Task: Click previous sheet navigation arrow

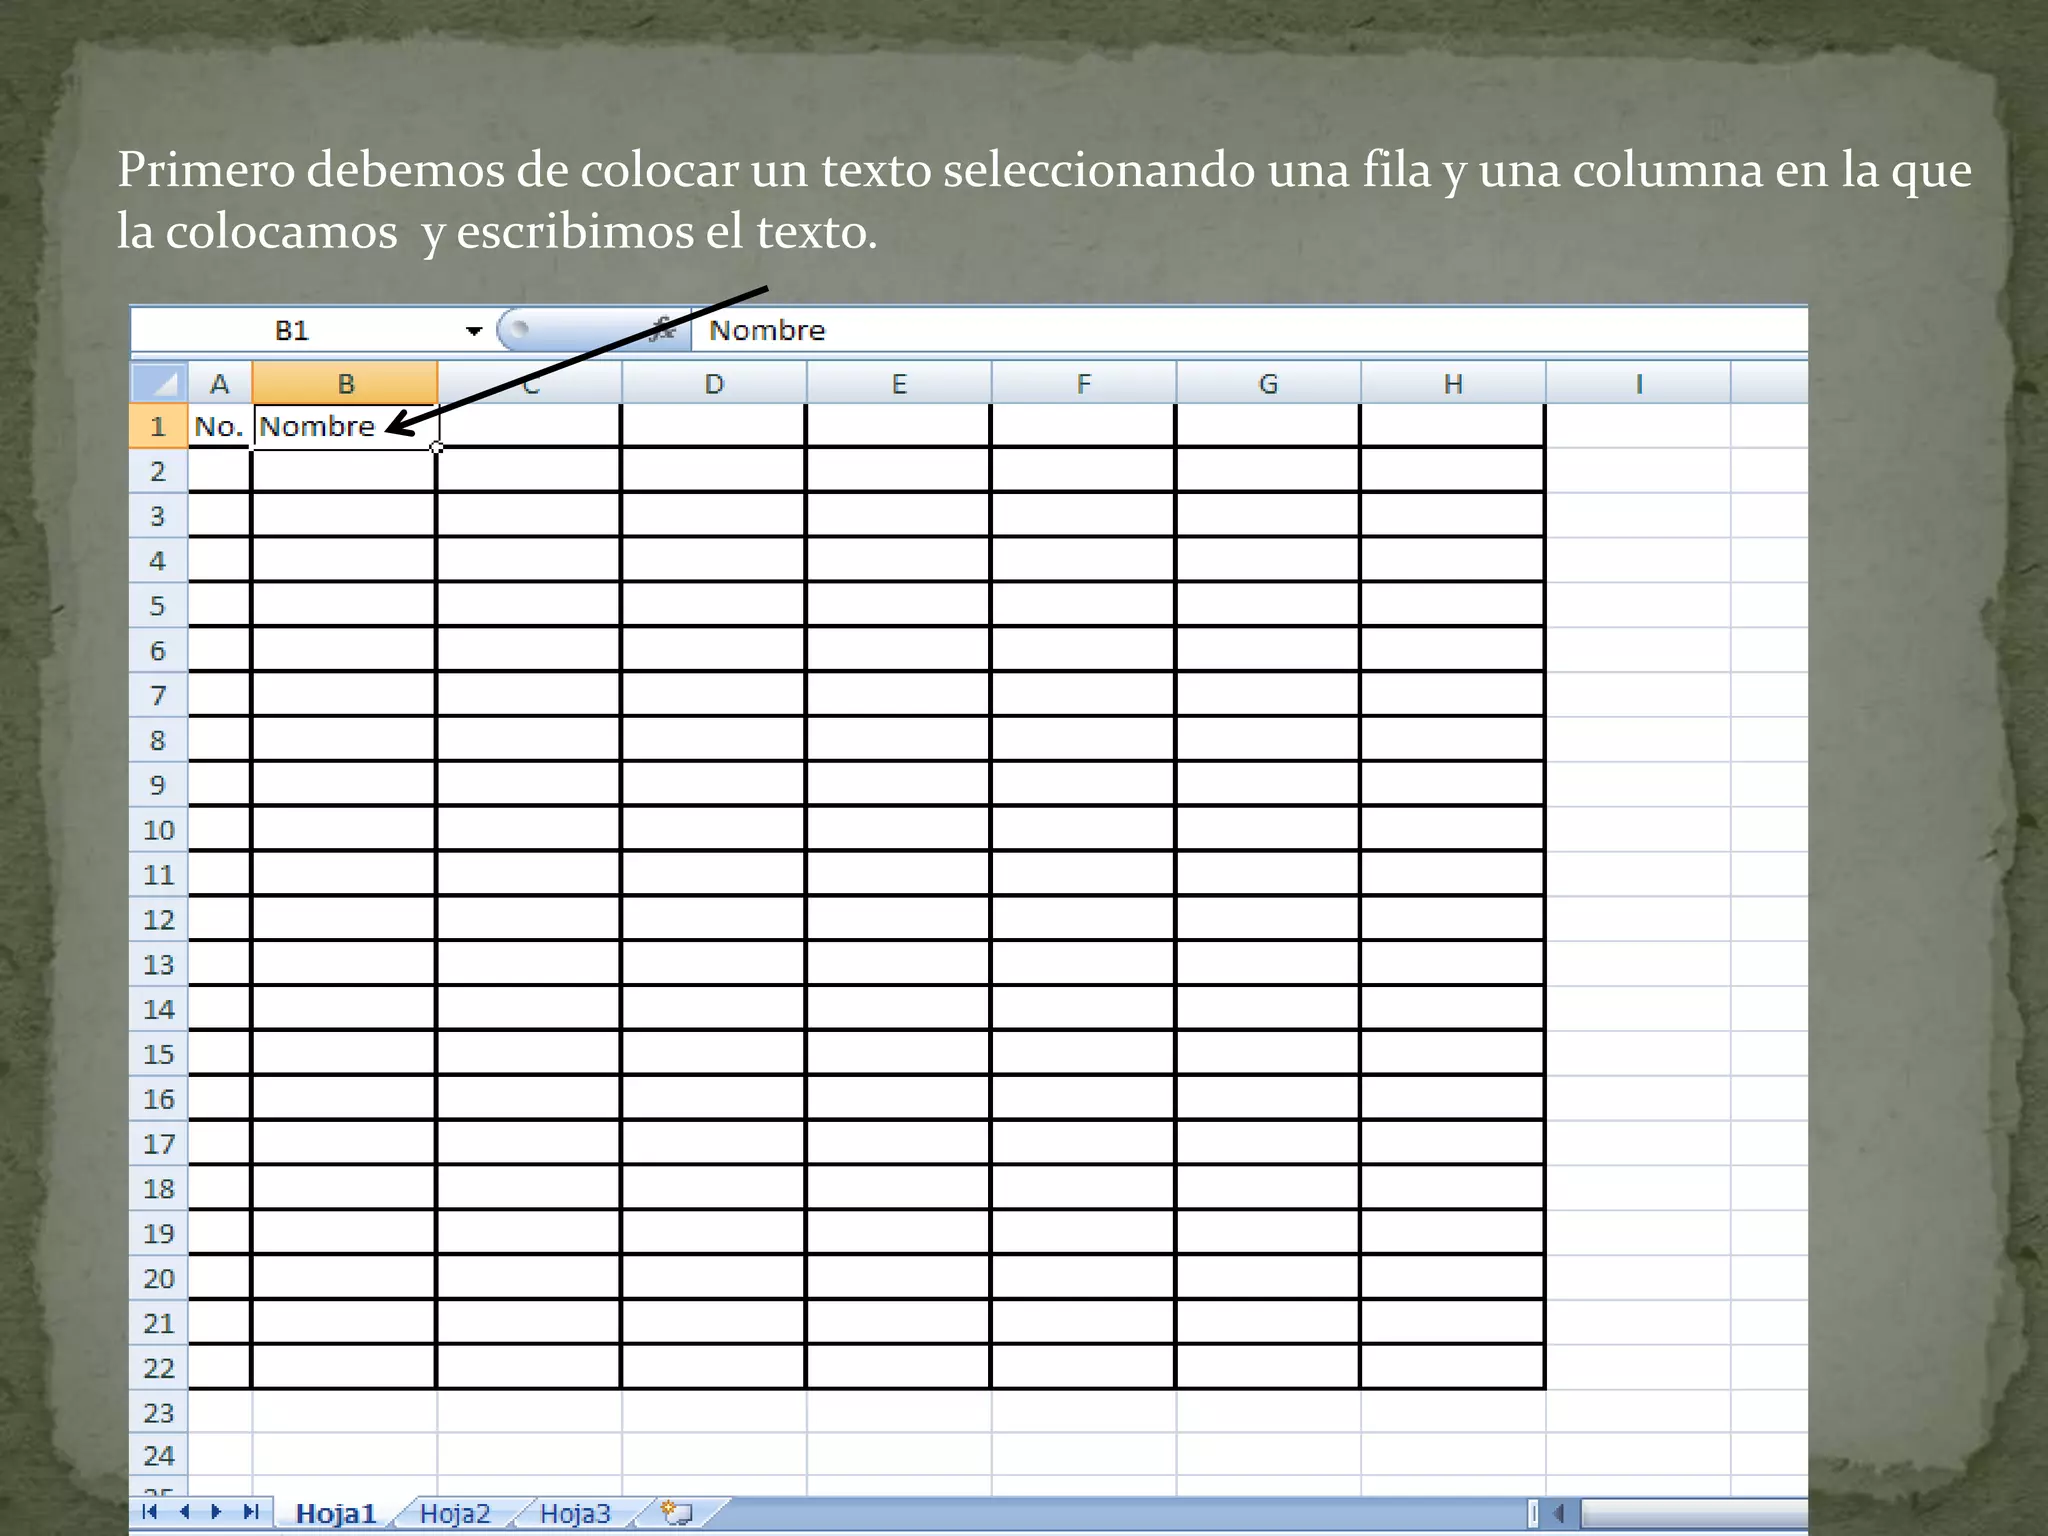Action: click(x=184, y=1511)
